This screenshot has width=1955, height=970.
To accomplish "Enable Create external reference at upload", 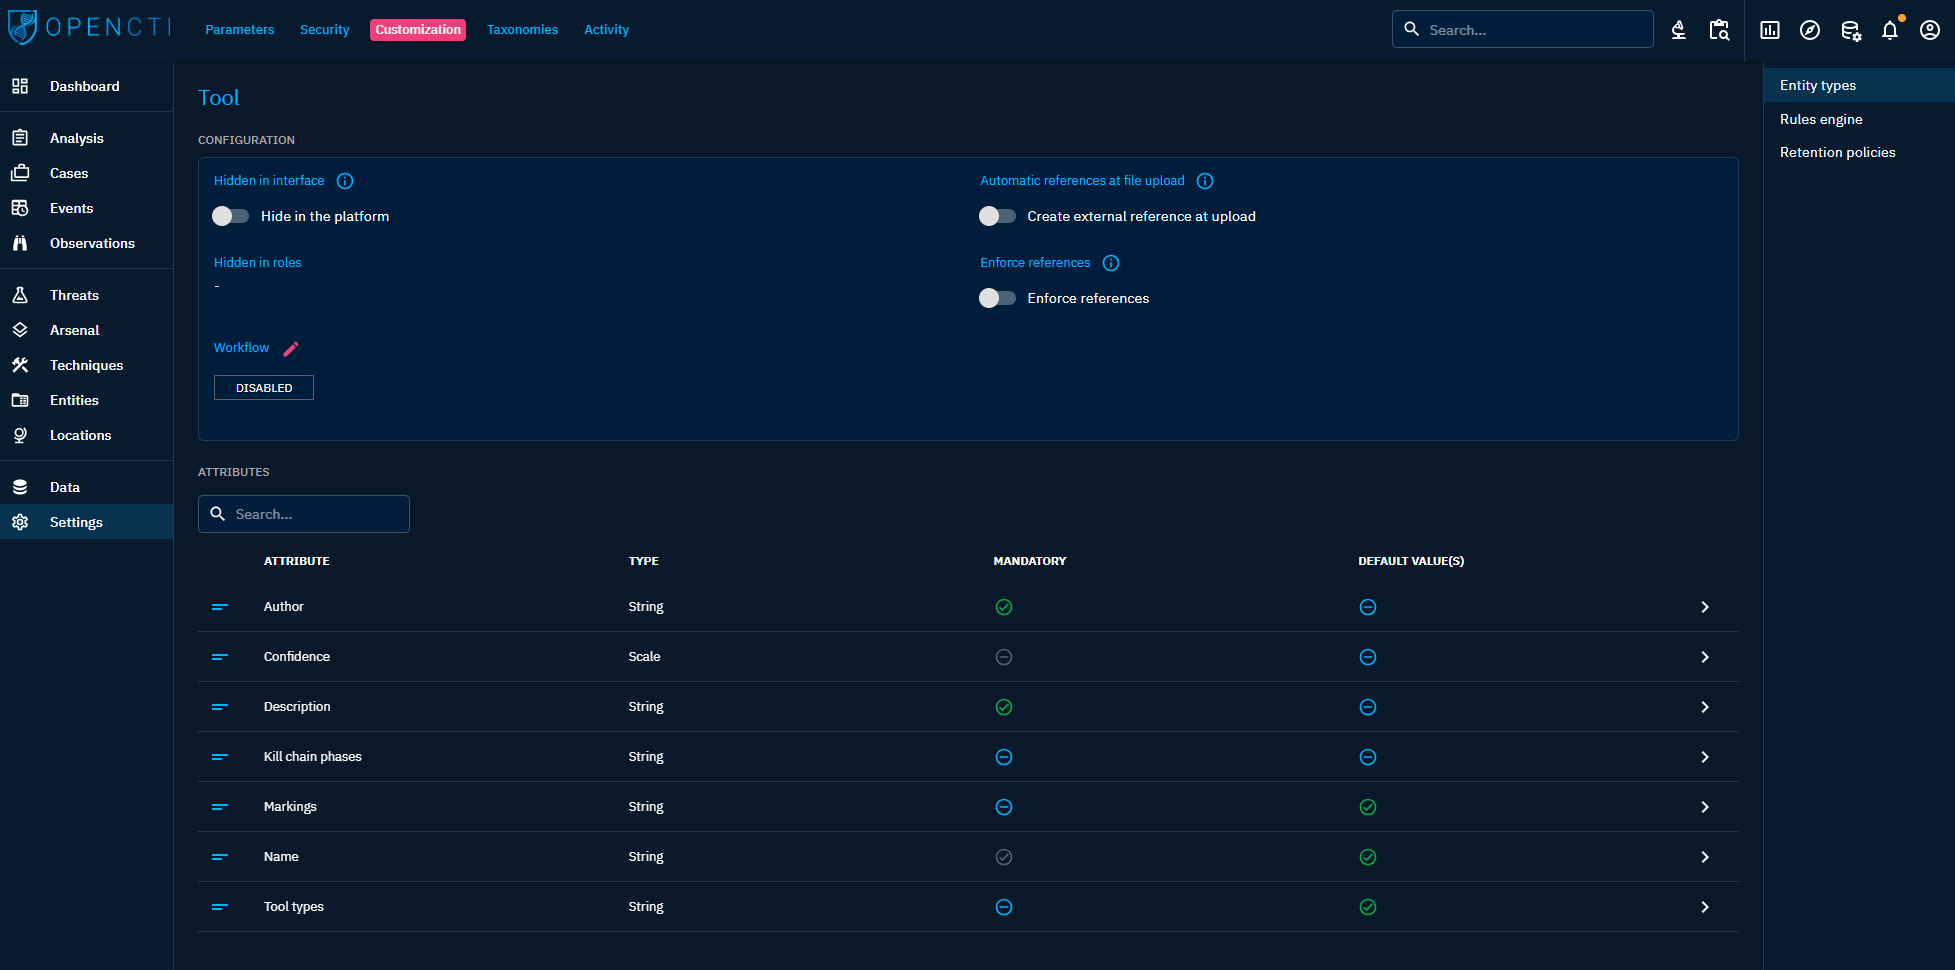I will click(x=997, y=216).
